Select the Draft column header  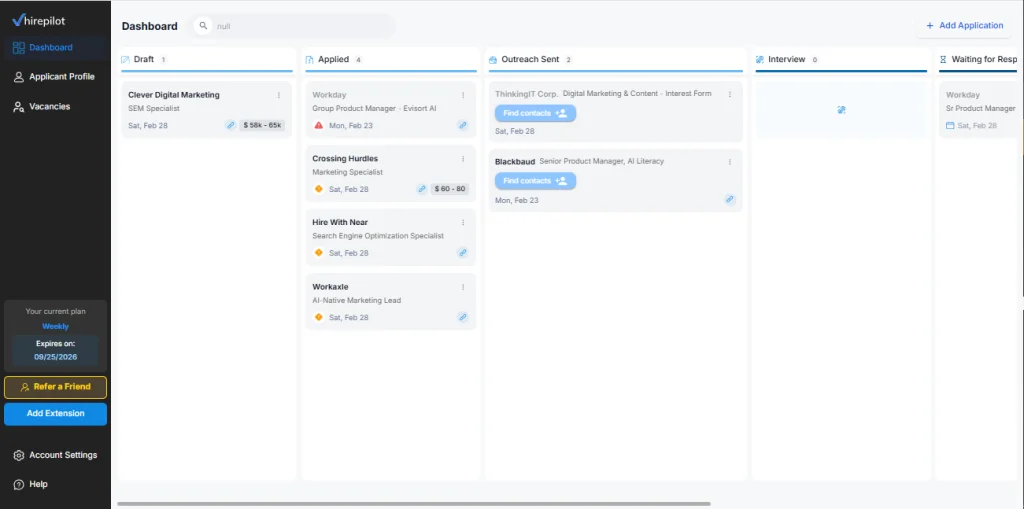tap(144, 59)
